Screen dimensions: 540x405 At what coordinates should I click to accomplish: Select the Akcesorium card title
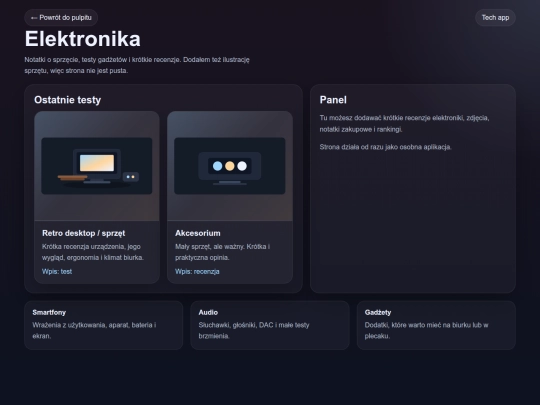[x=198, y=233]
